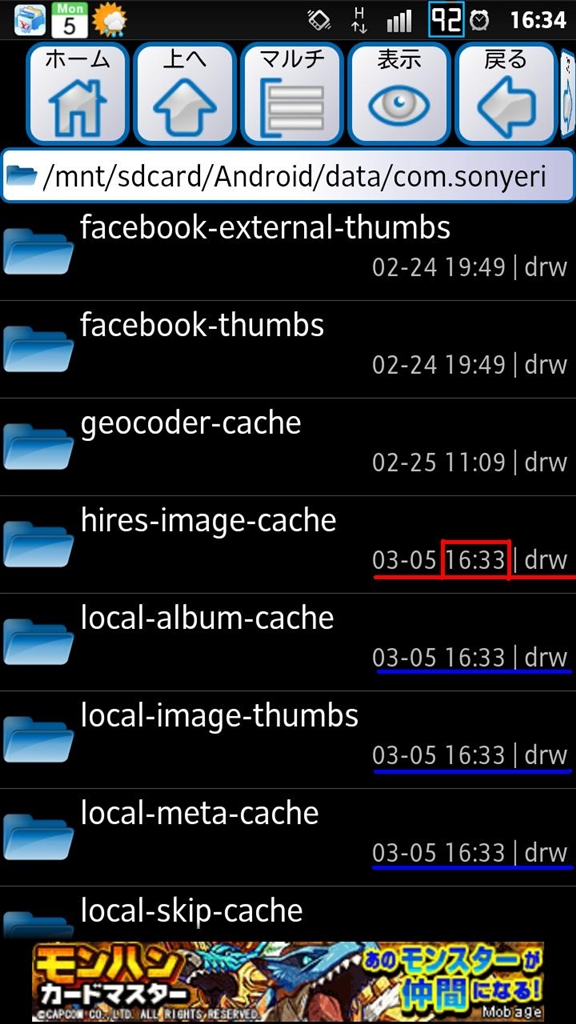This screenshot has width=576, height=1024.
Task: Tap the ホーム (Home) toolbar button
Action: [x=77, y=93]
